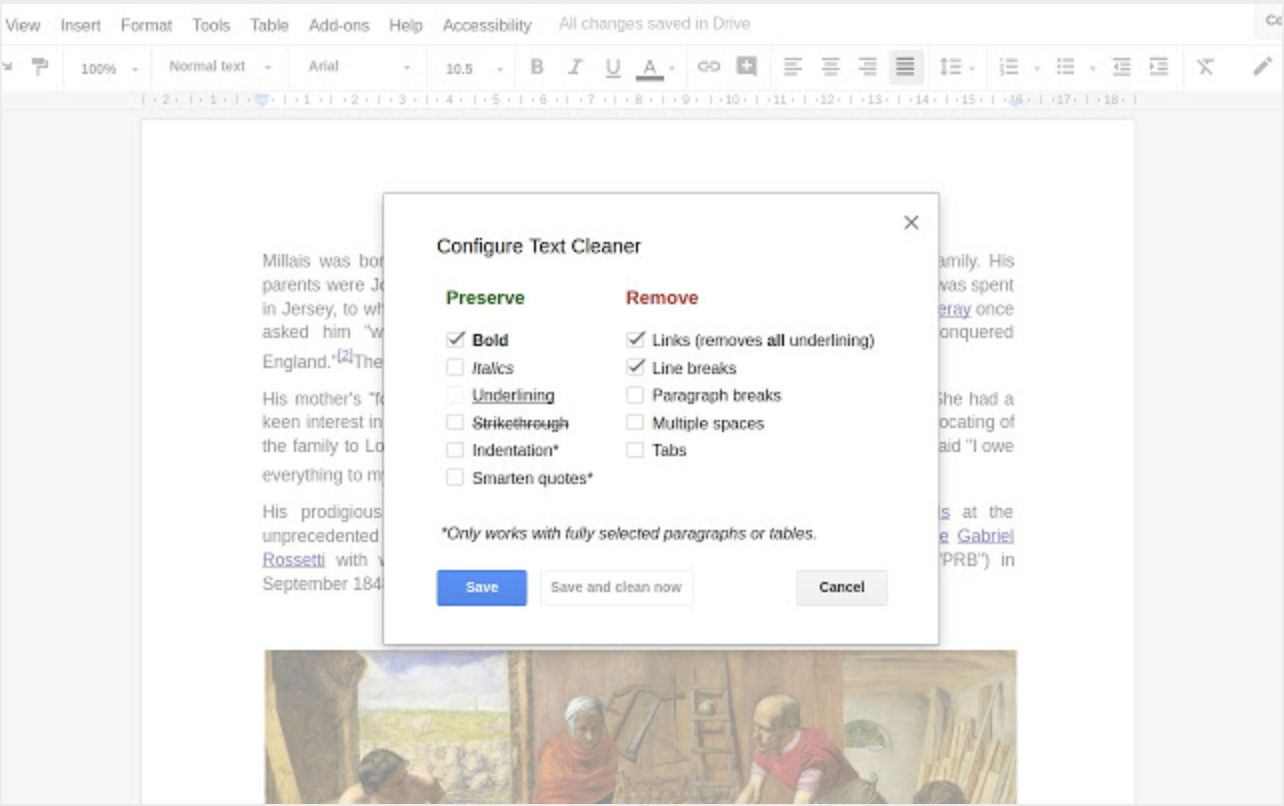1284x806 pixels.
Task: Disable the Line breaks removal option
Action: click(635, 367)
